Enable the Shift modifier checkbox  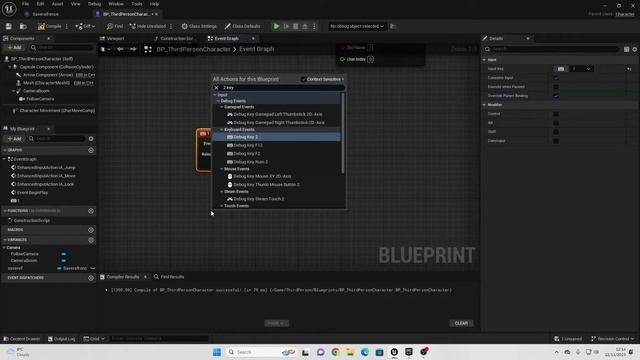pyautogui.click(x=556, y=132)
